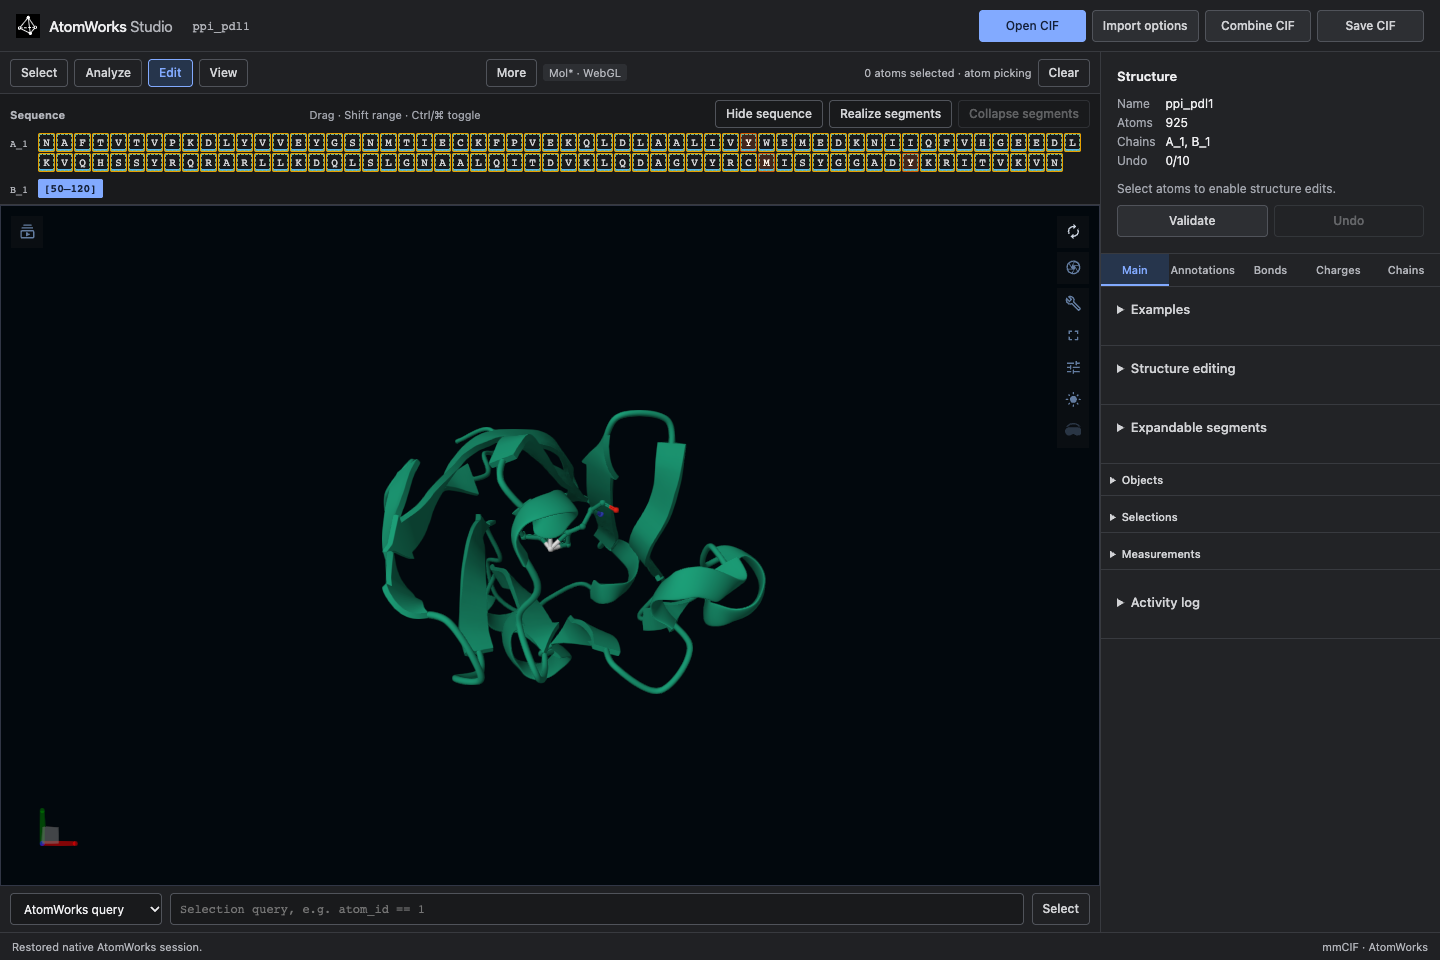Click the Combine CIF button
Viewport: 1440px width, 960px height.
pos(1258,26)
